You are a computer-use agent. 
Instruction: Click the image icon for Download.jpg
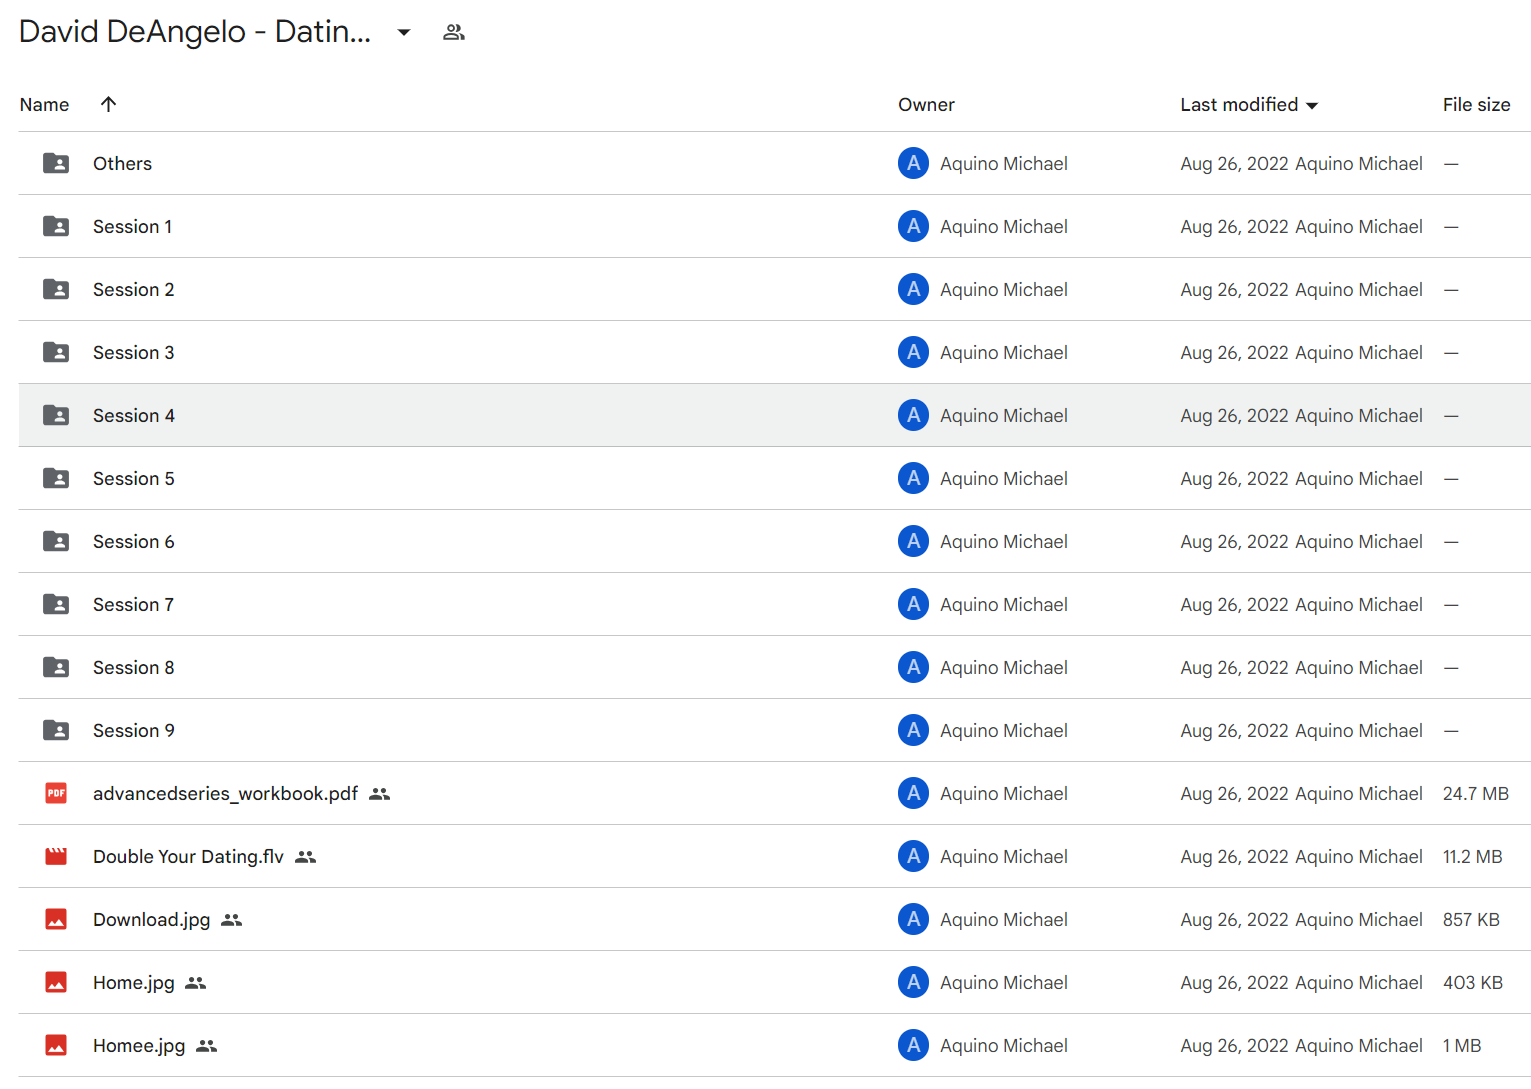[56, 919]
